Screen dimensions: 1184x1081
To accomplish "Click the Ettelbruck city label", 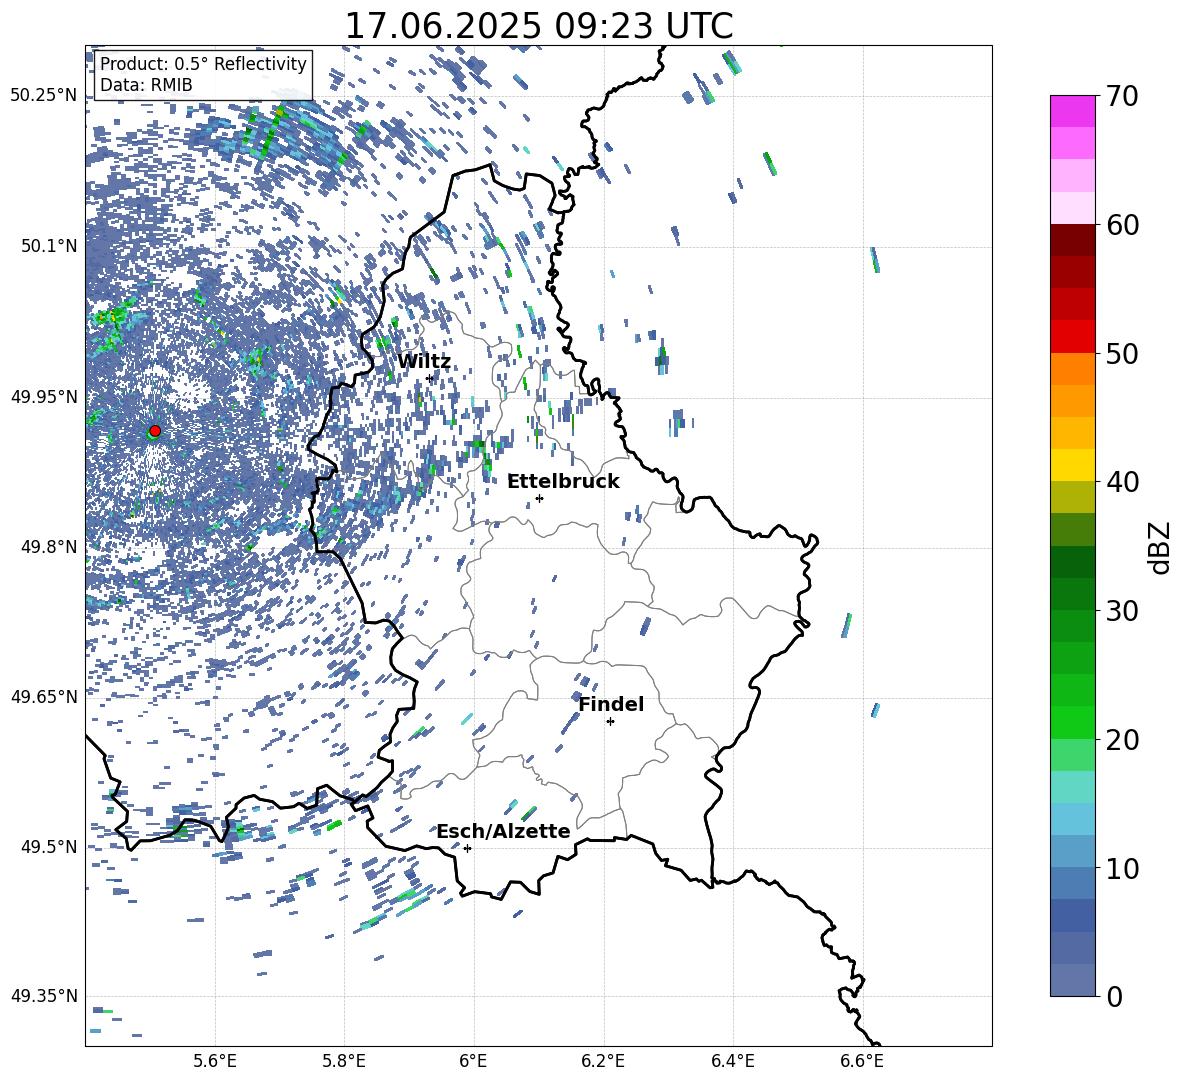I will pyautogui.click(x=563, y=482).
